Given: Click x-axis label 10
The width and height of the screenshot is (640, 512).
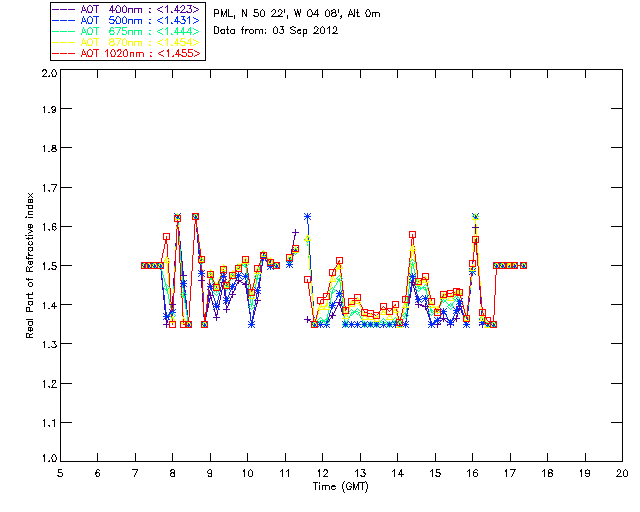Looking at the screenshot, I should [x=247, y=473].
